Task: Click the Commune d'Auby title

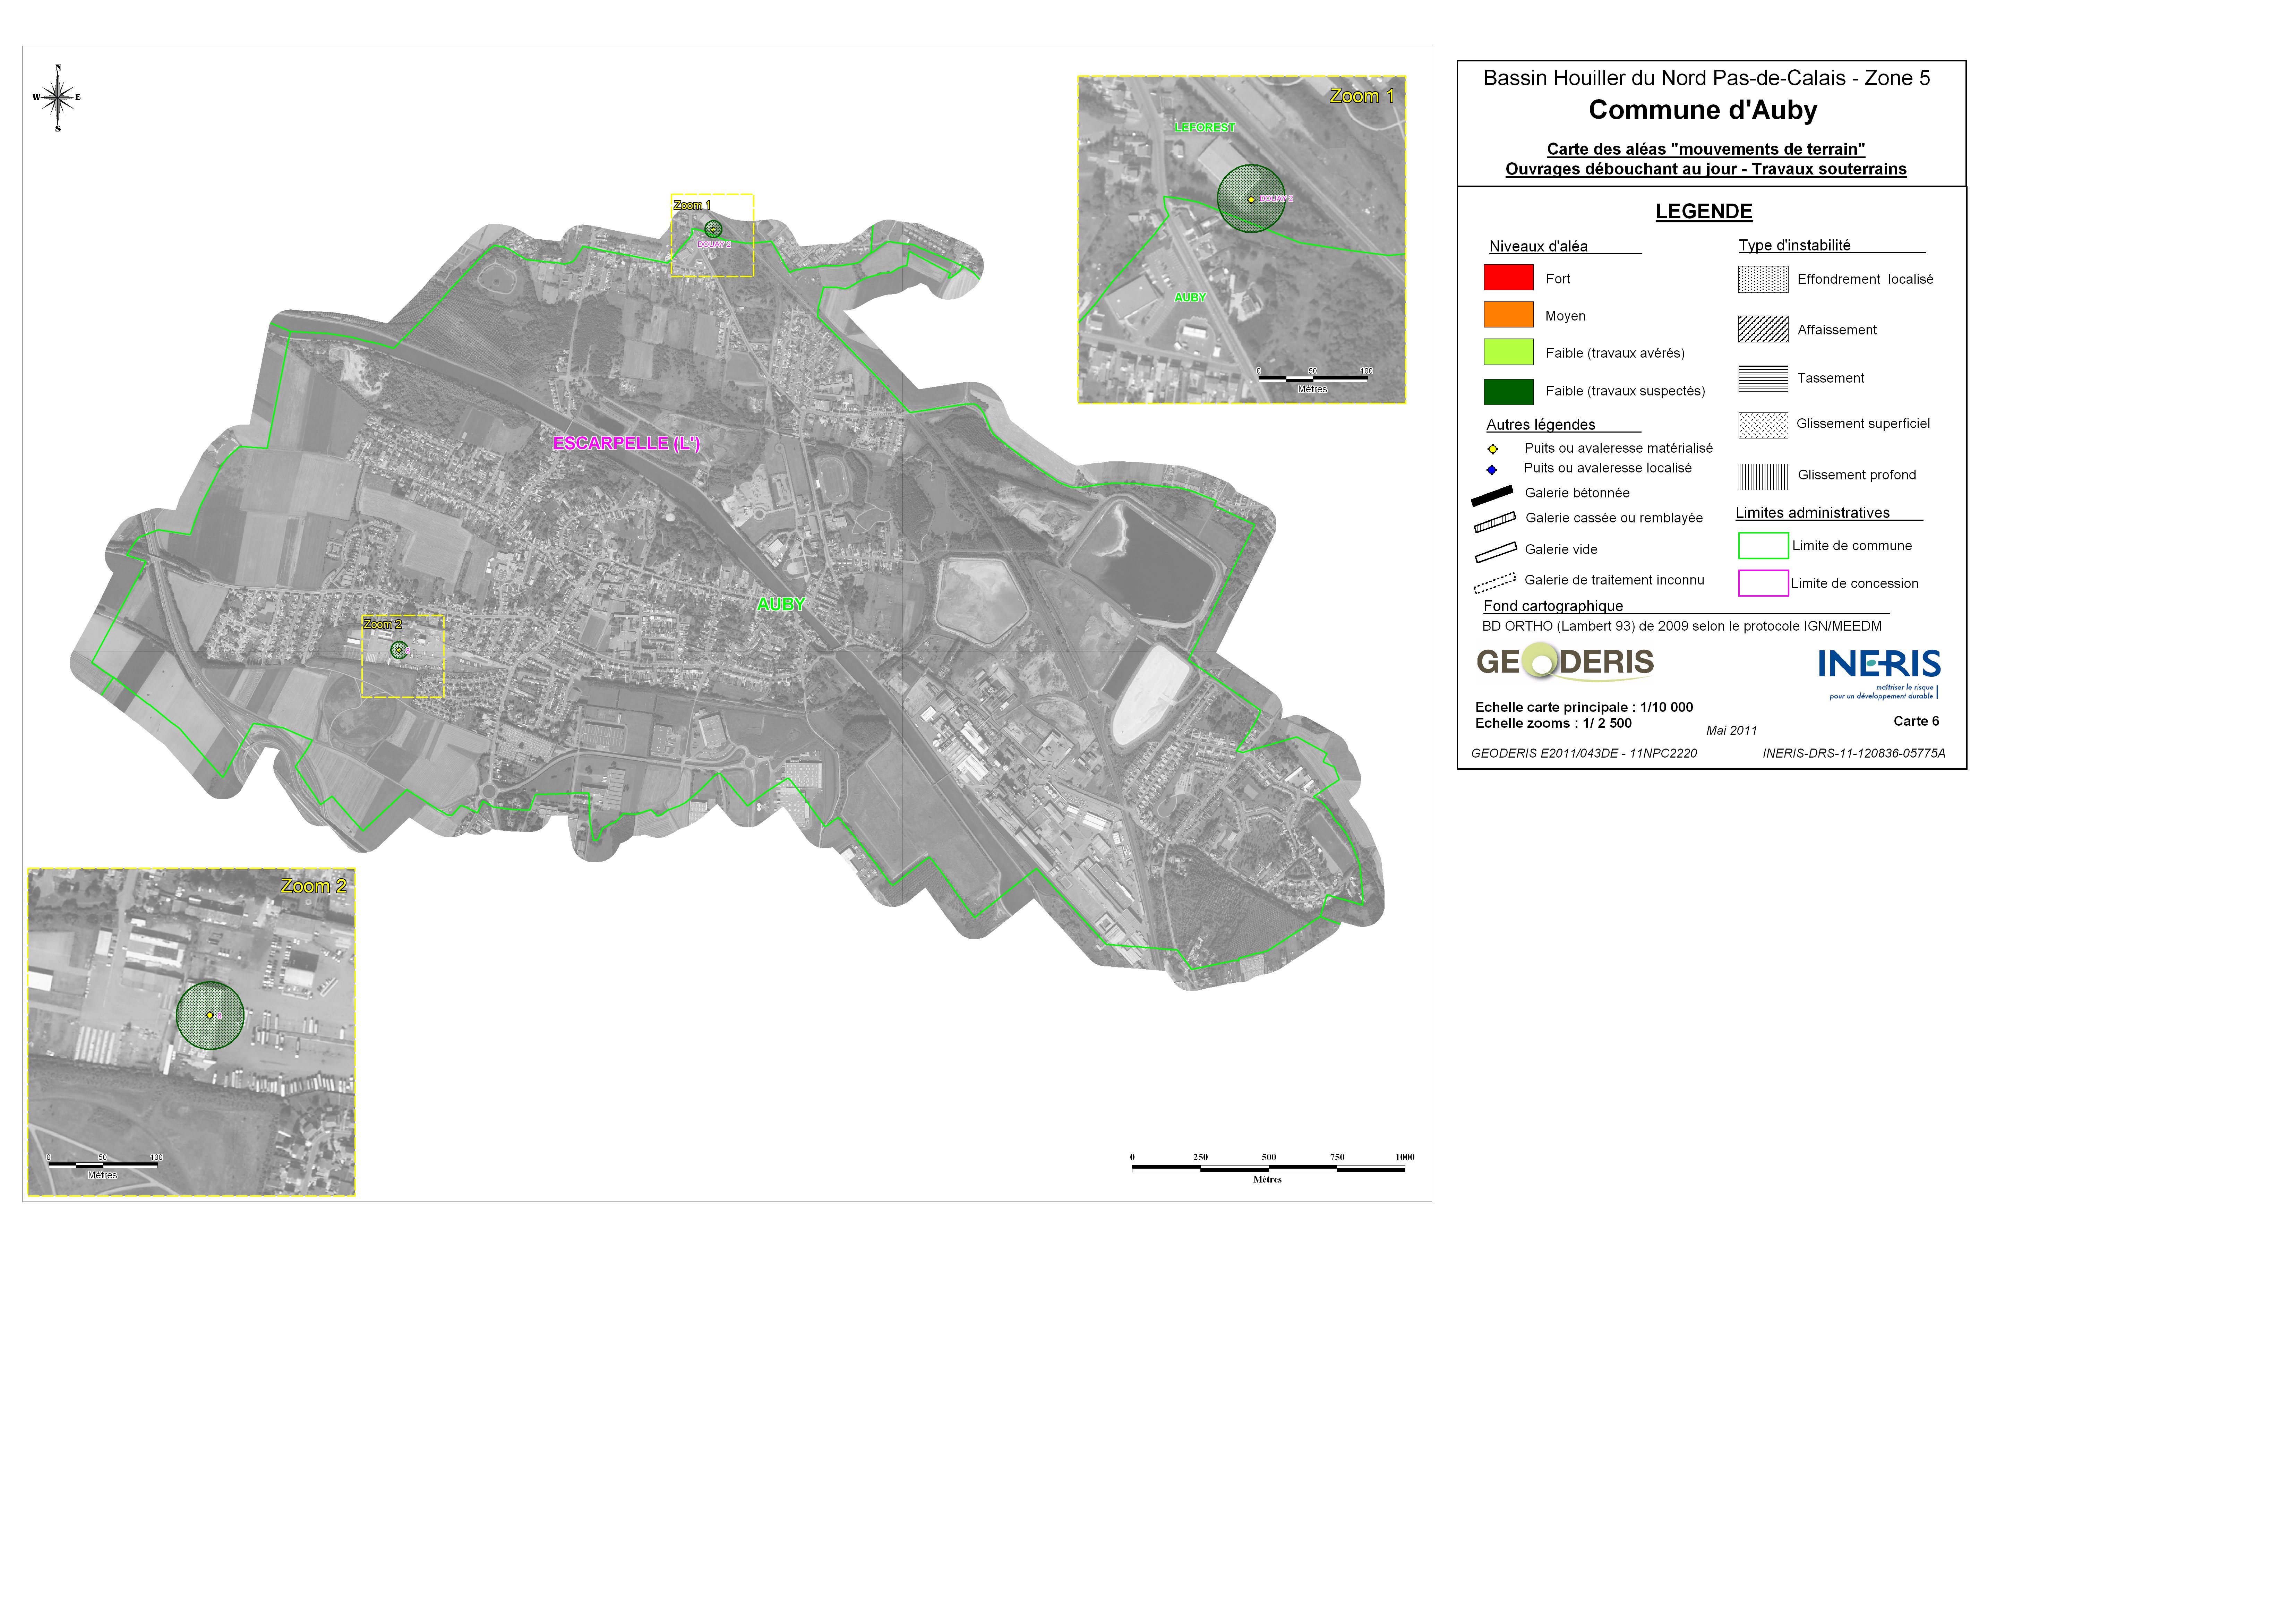Action: click(1703, 110)
